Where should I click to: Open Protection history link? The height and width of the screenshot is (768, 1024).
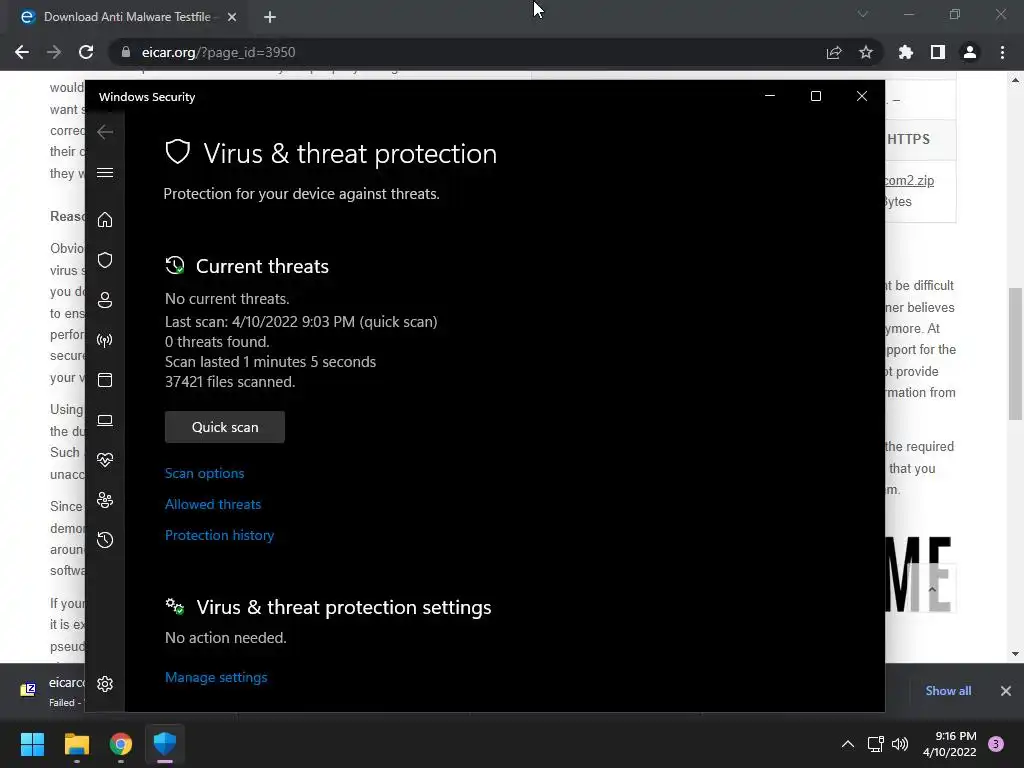click(219, 536)
